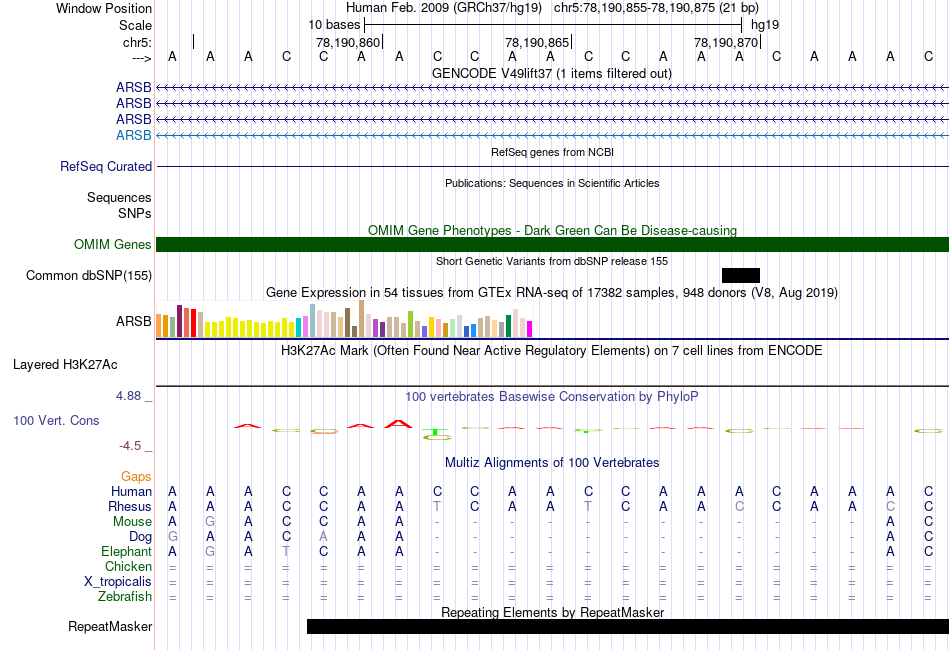950x650 pixels.
Task: Click the black RepeatMasker element bar
Action: coord(628,626)
